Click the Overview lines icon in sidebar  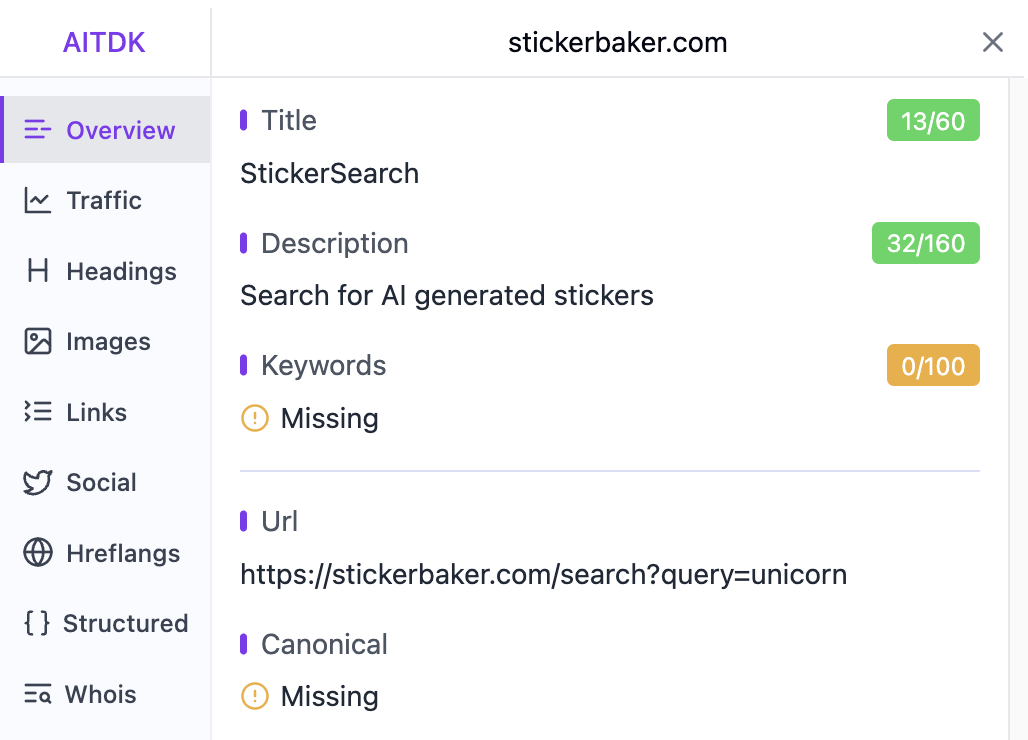[38, 130]
